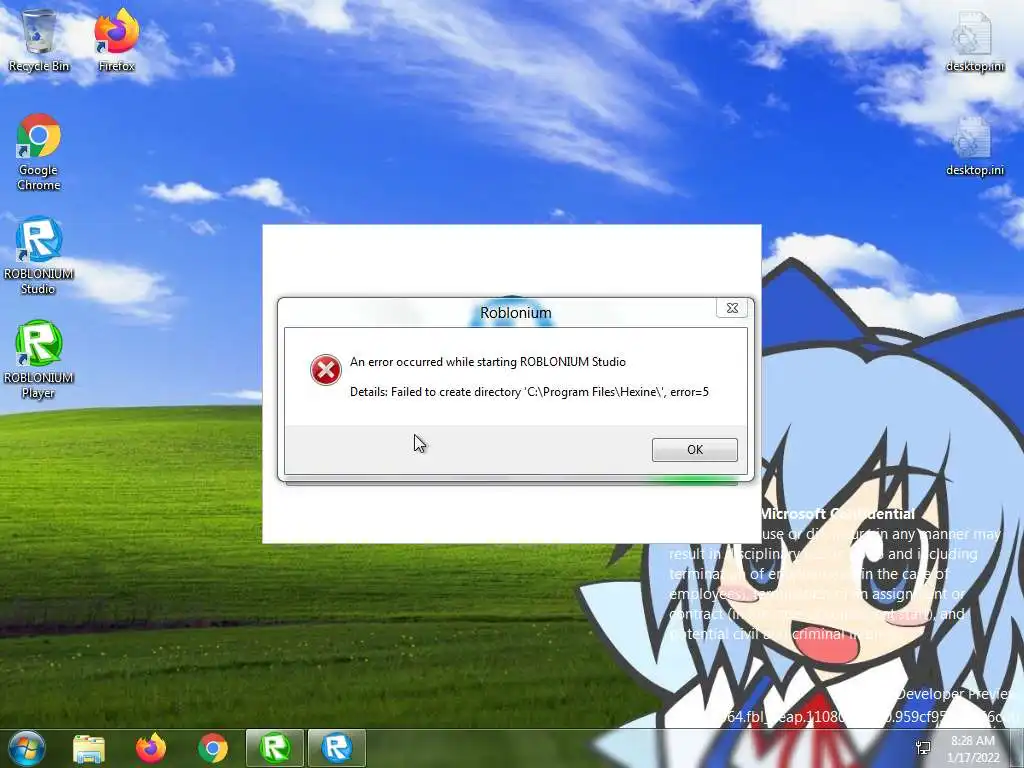Open Google Chrome desktop shortcut
Screen dimensions: 1024x768
39,152
